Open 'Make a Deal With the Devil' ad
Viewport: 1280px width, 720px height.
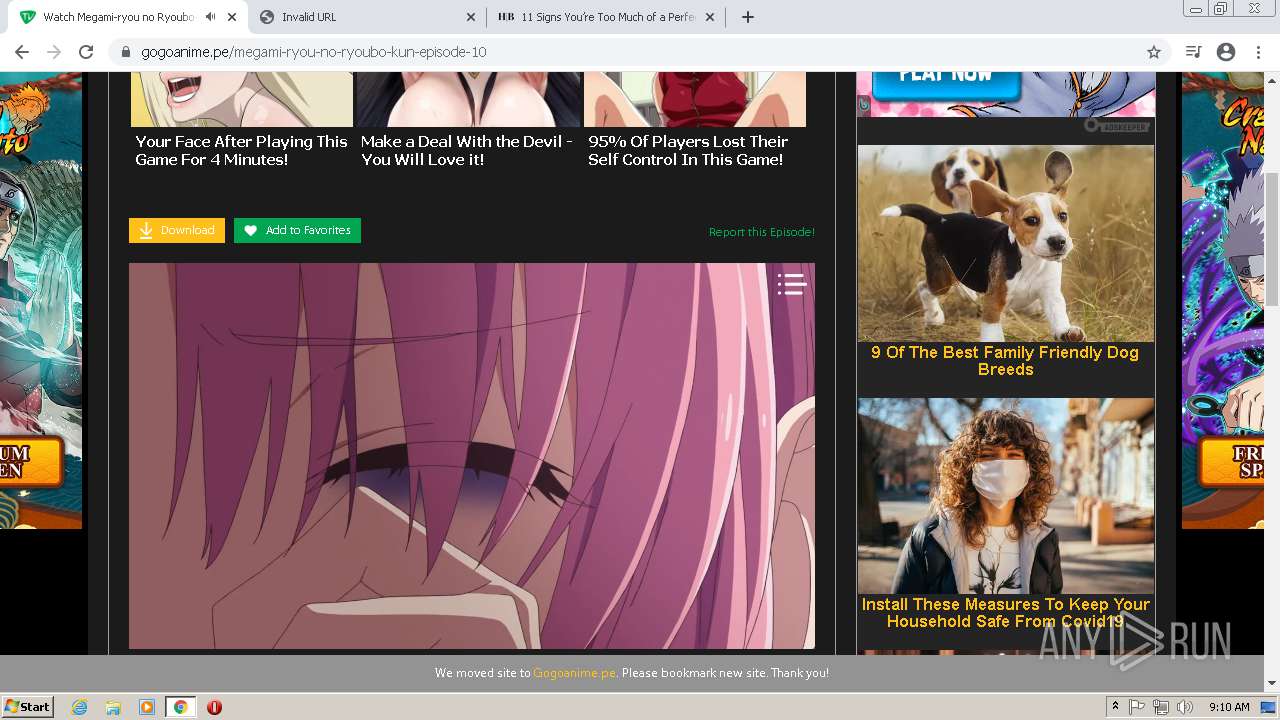tap(467, 151)
